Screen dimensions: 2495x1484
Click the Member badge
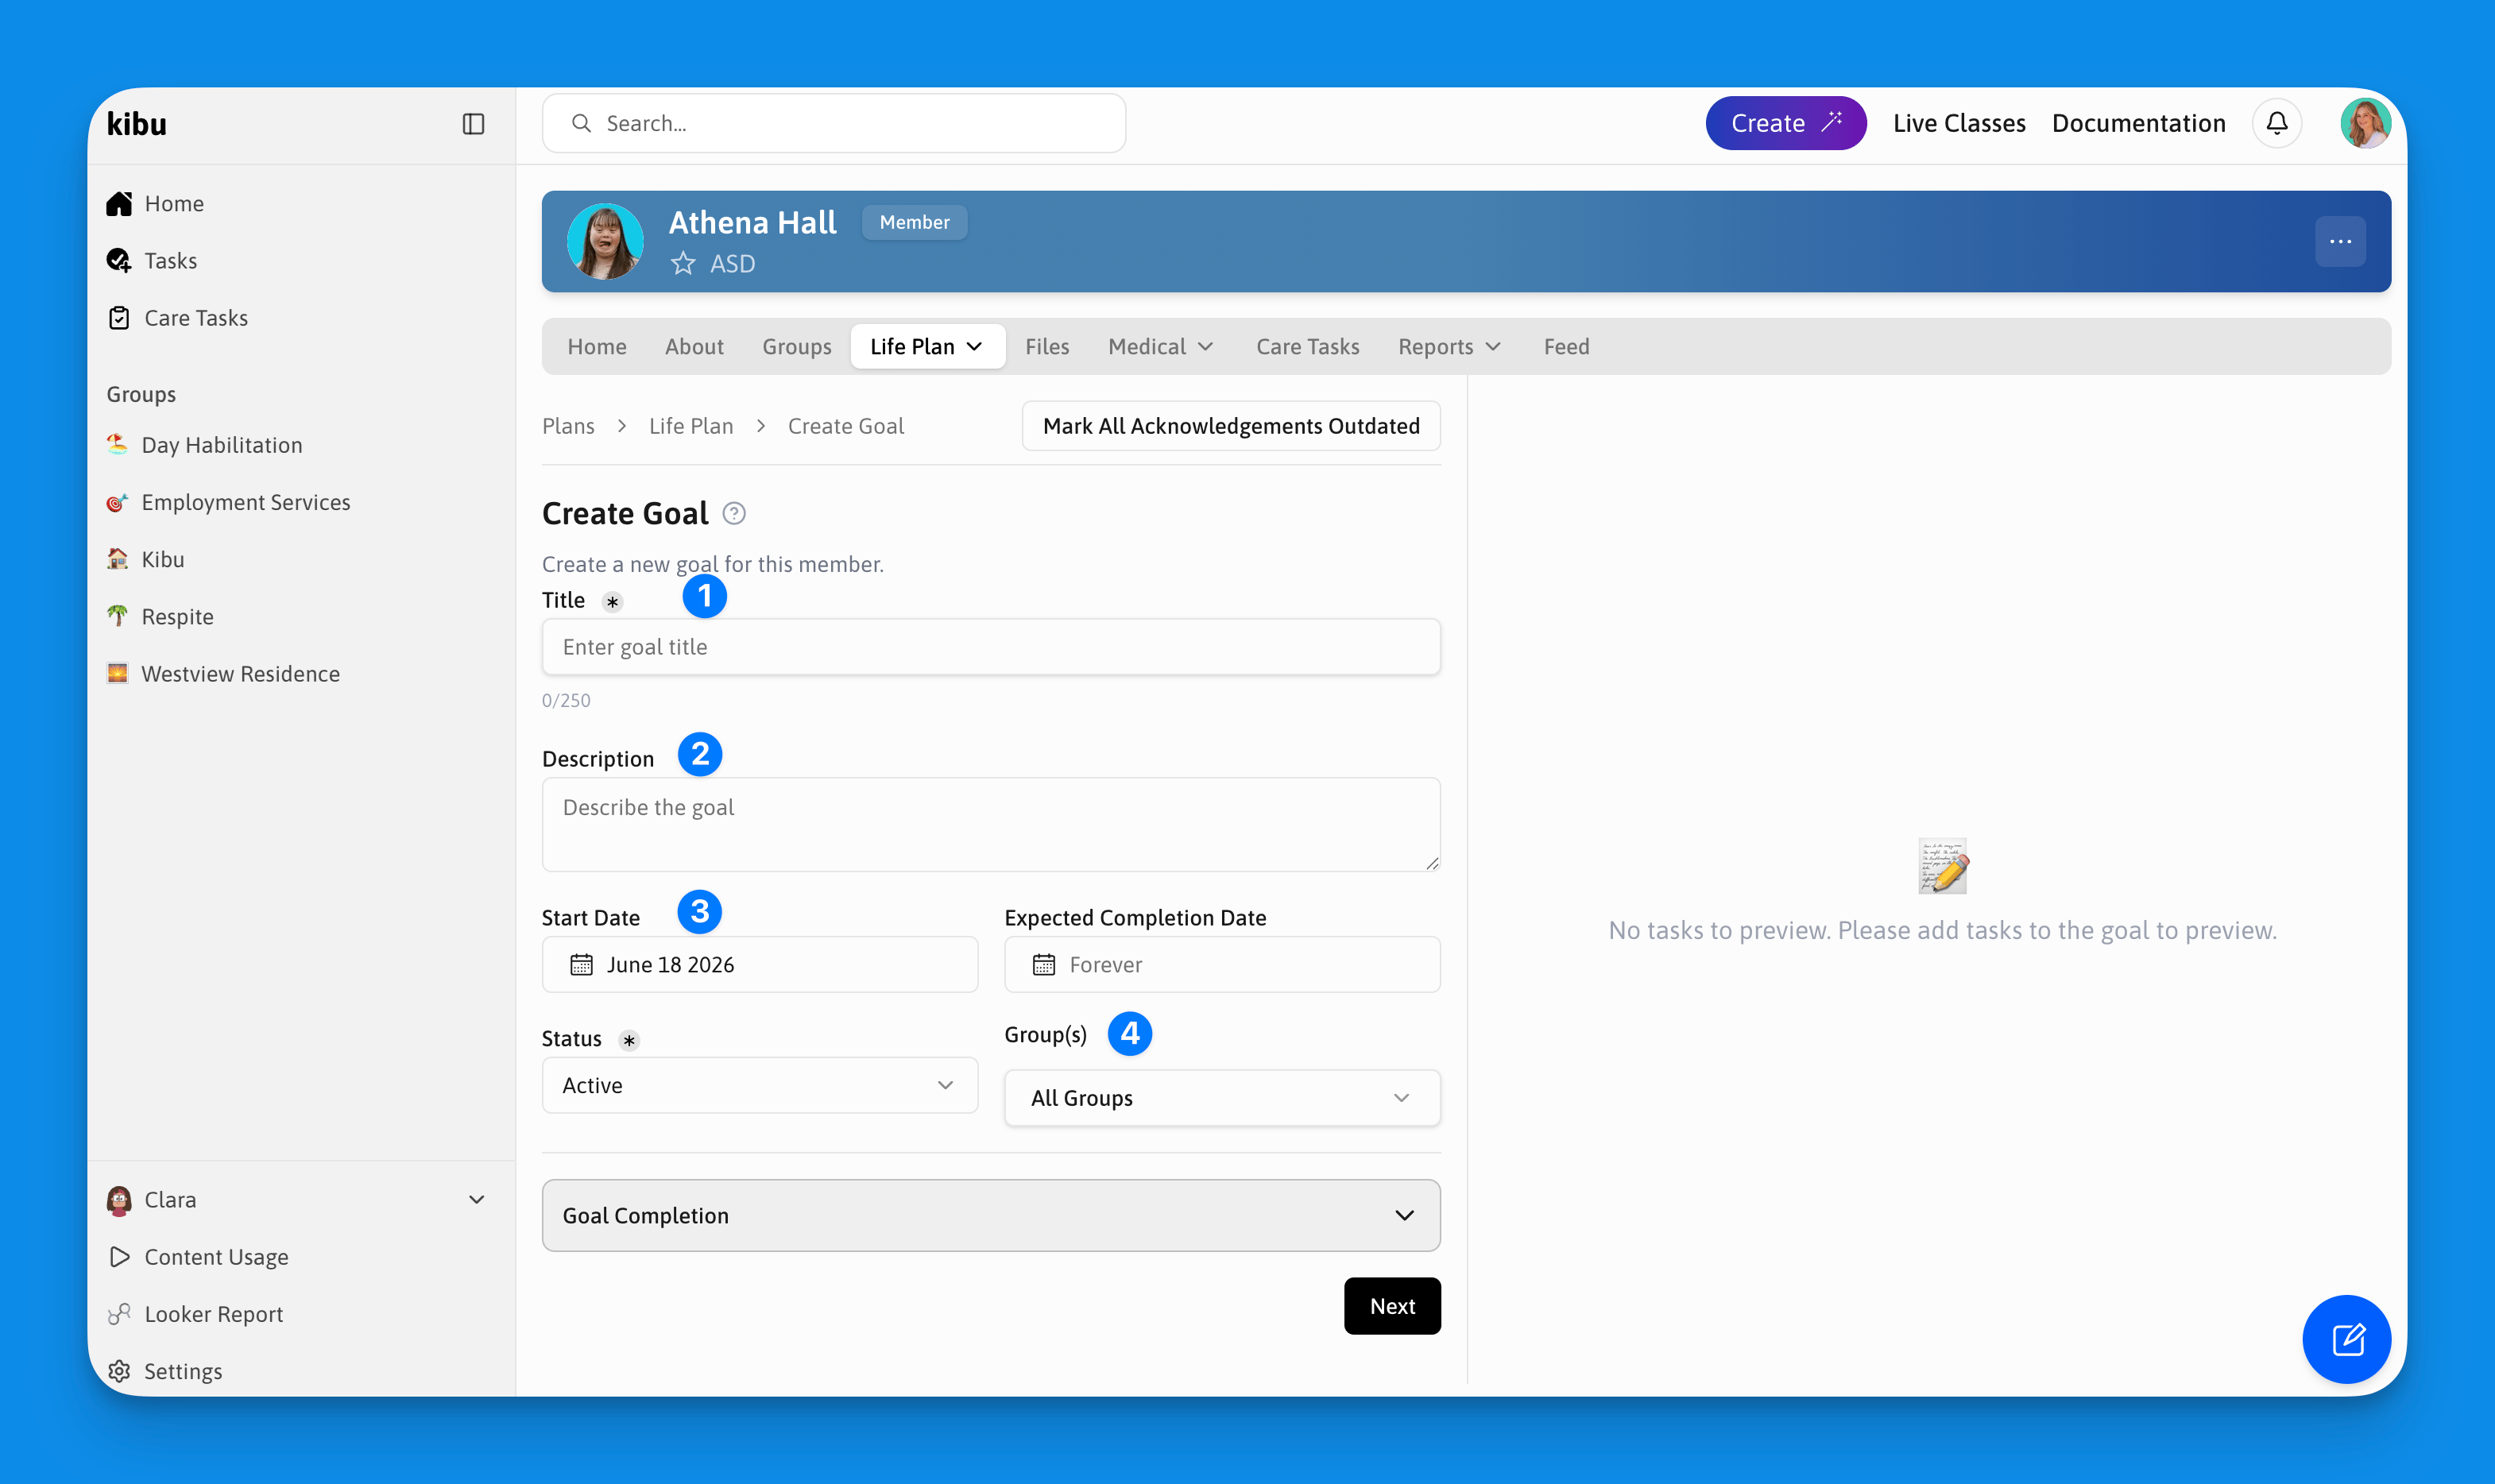[x=914, y=222]
